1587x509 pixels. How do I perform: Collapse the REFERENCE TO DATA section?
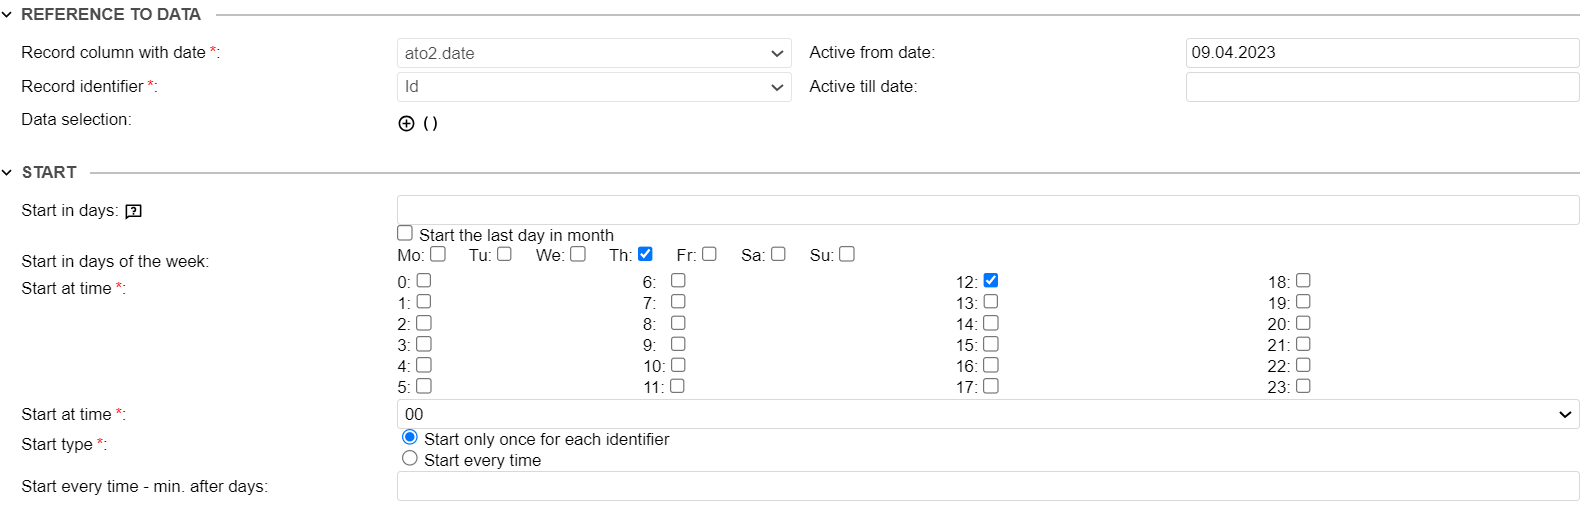coord(7,15)
